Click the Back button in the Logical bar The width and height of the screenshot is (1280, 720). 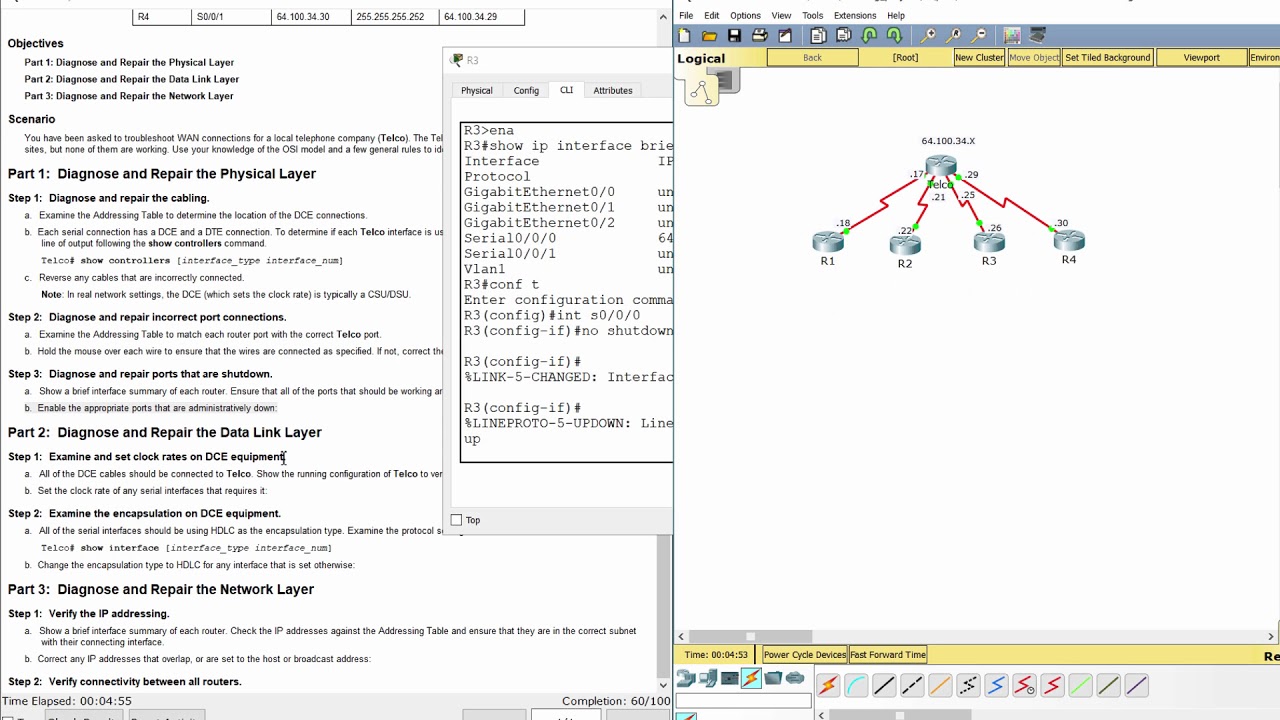[x=812, y=57]
